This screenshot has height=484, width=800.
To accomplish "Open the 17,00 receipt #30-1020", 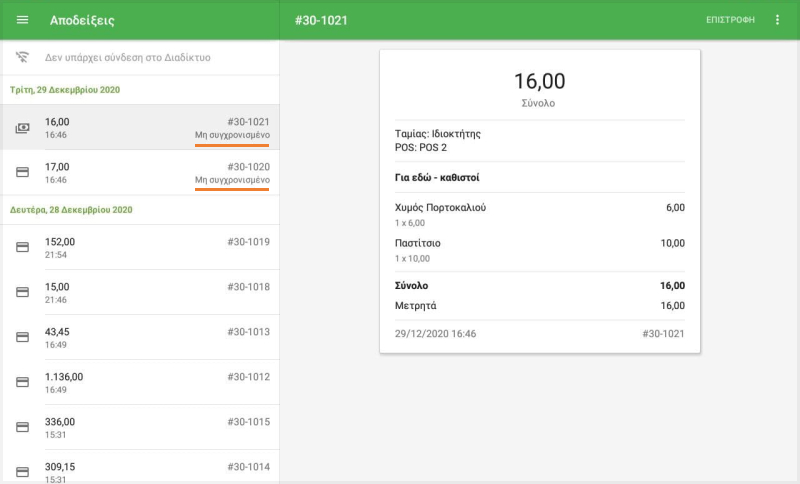I will click(x=150, y=173).
